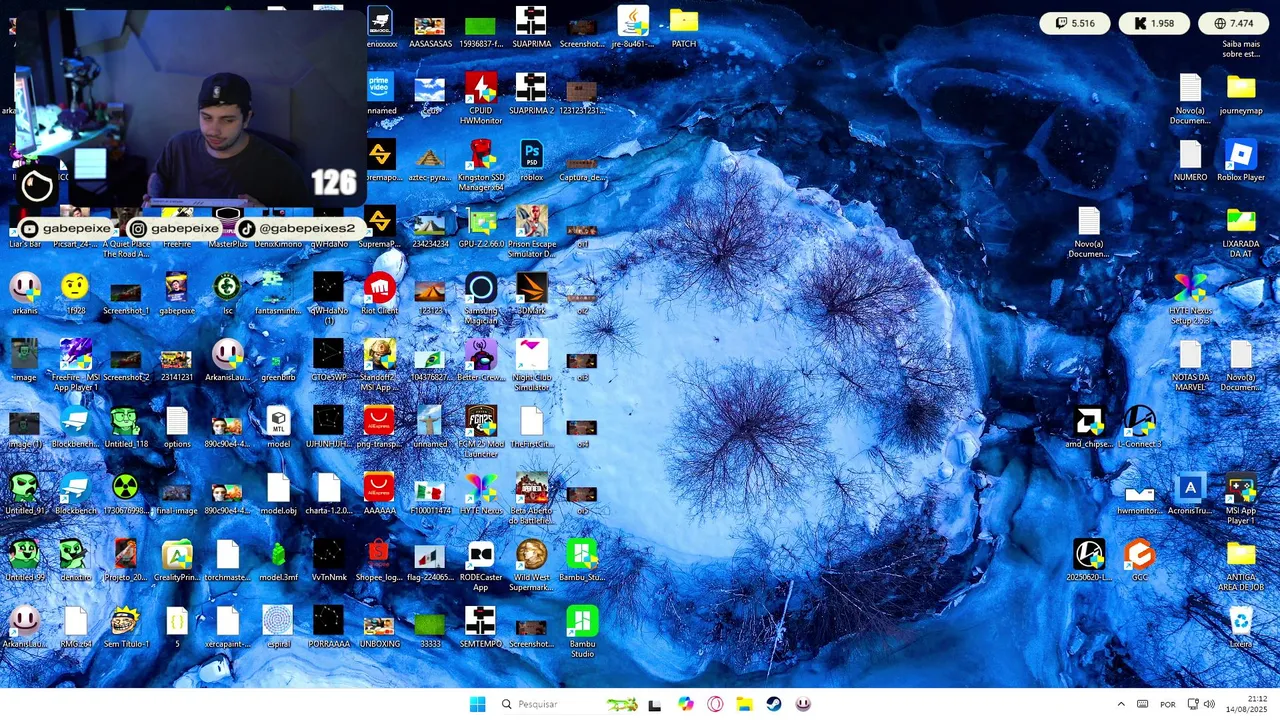The height and width of the screenshot is (720, 1280).
Task: Open File Explorer from the taskbar
Action: [x=744, y=704]
